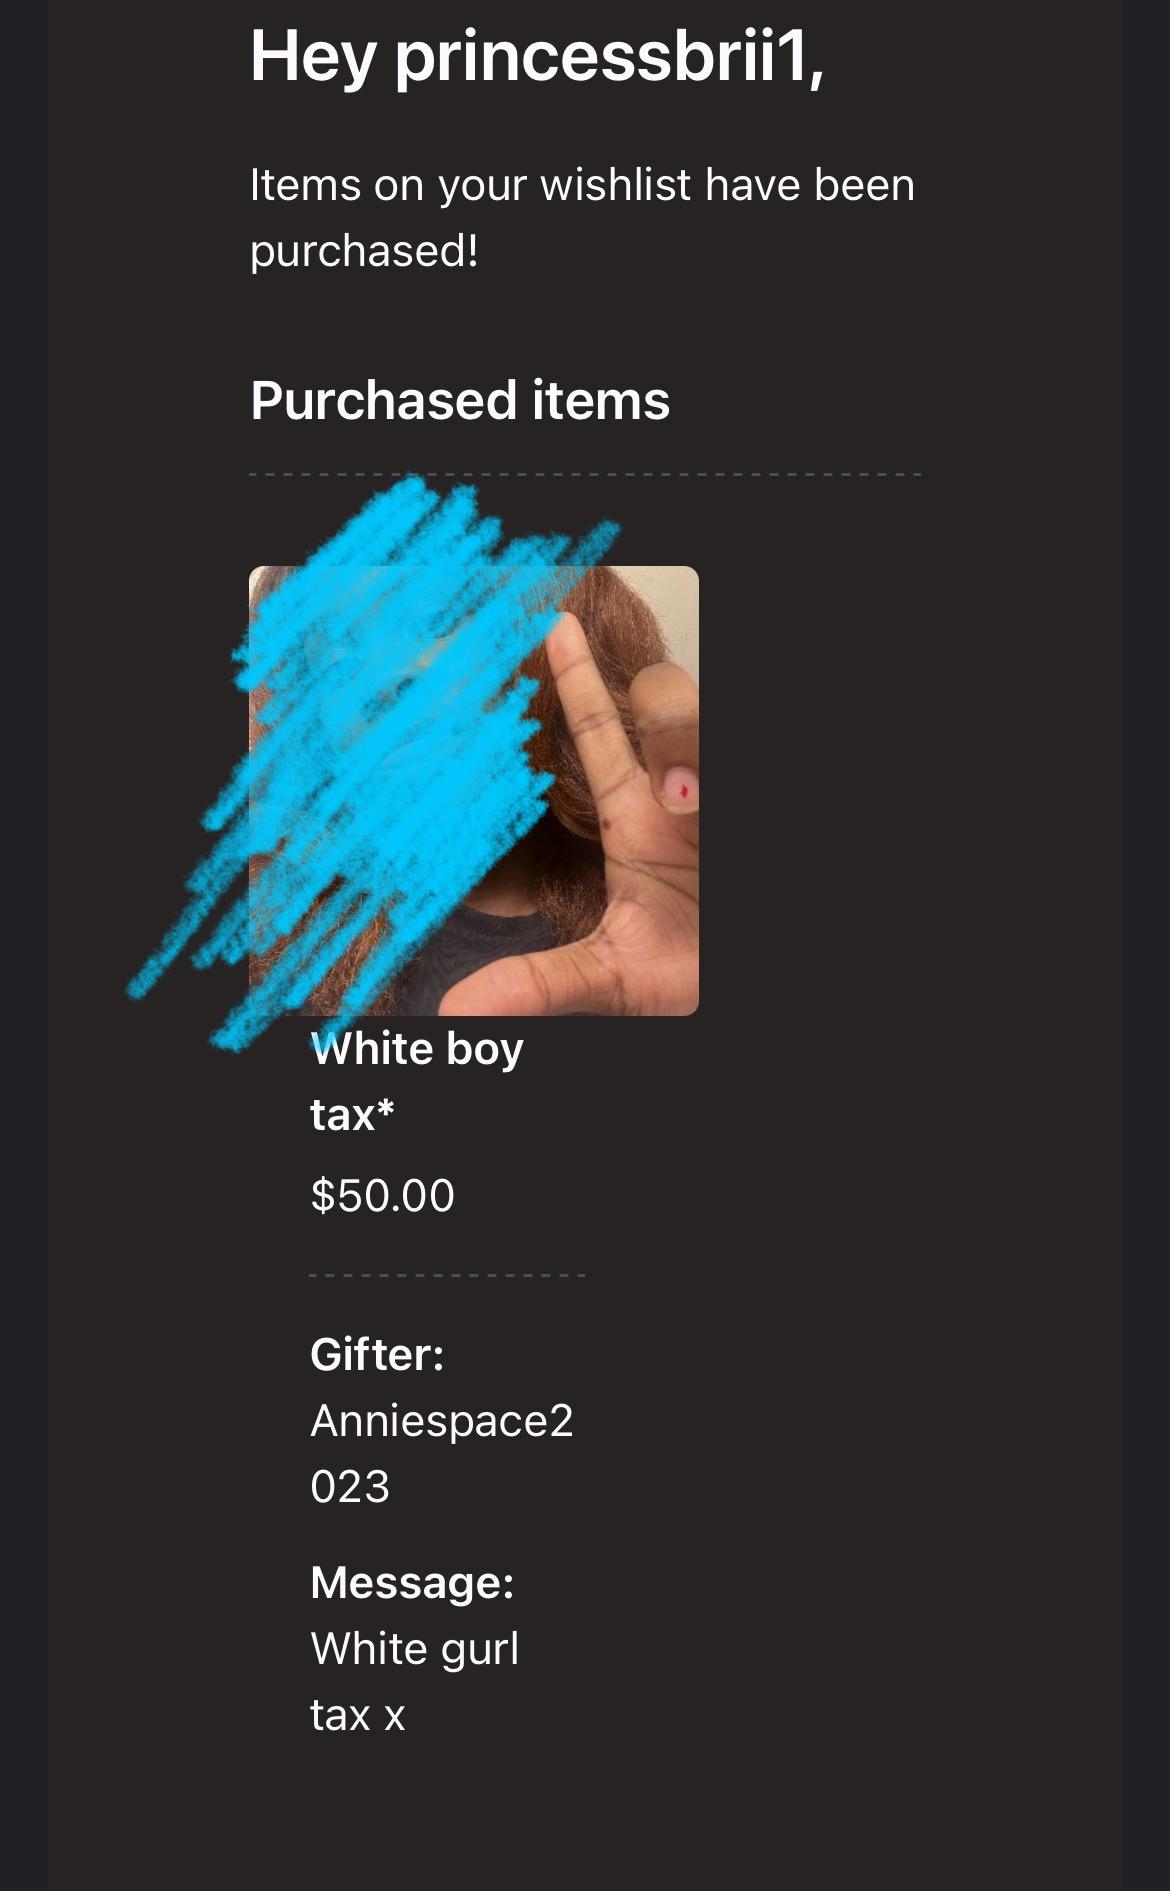Click the 'Gifter:' label
The width and height of the screenshot is (1170, 1891).
point(377,1355)
